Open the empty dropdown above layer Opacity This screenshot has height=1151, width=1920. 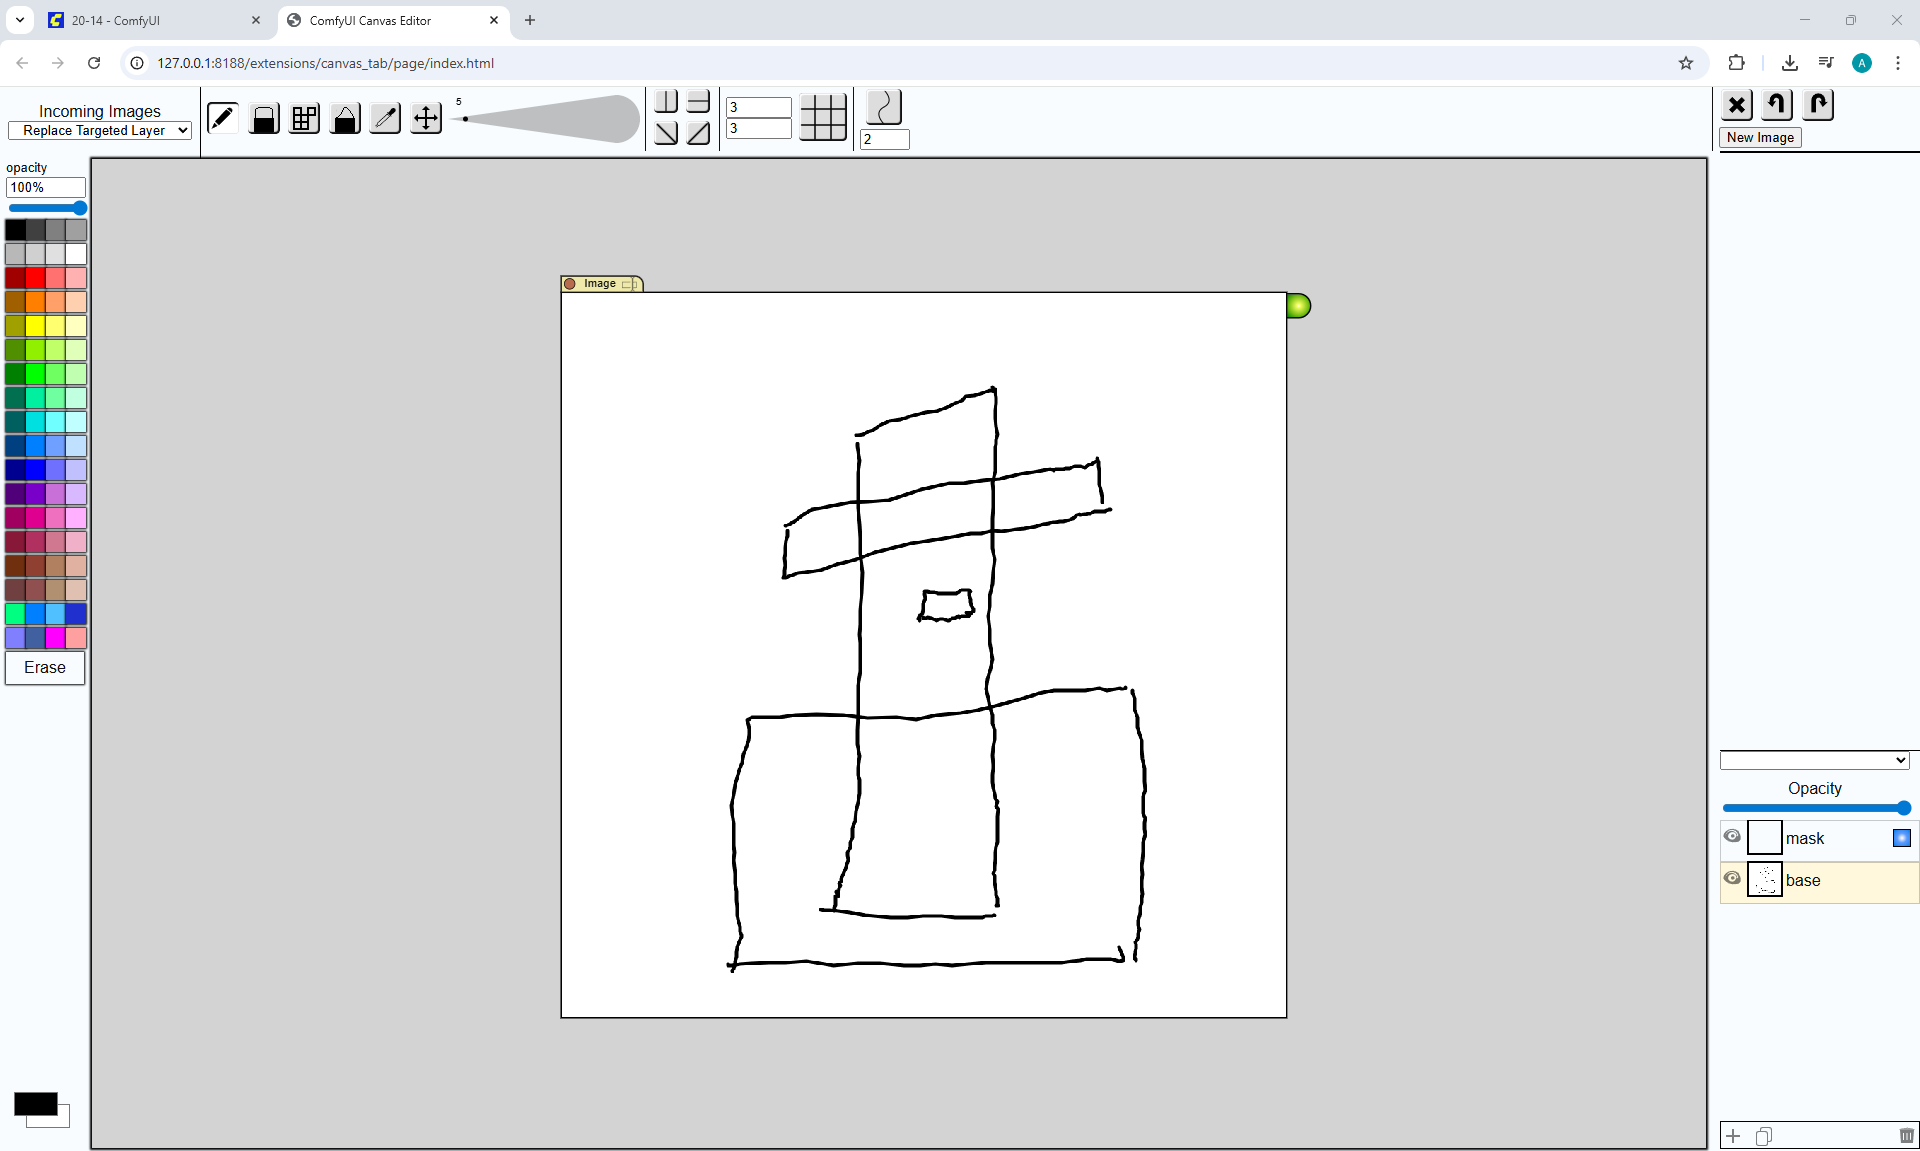[1814, 761]
